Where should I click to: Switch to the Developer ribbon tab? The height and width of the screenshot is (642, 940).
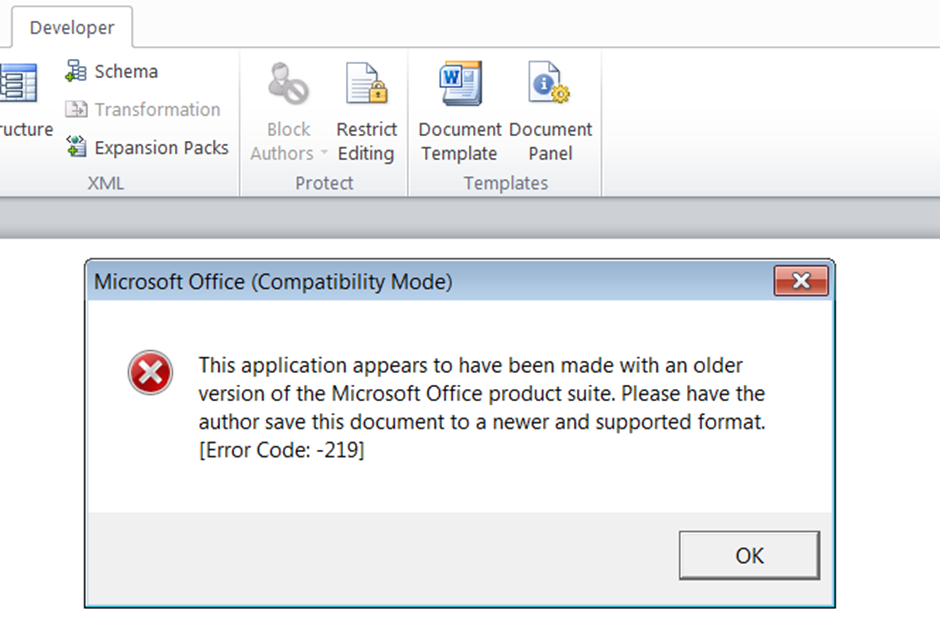coord(71,27)
